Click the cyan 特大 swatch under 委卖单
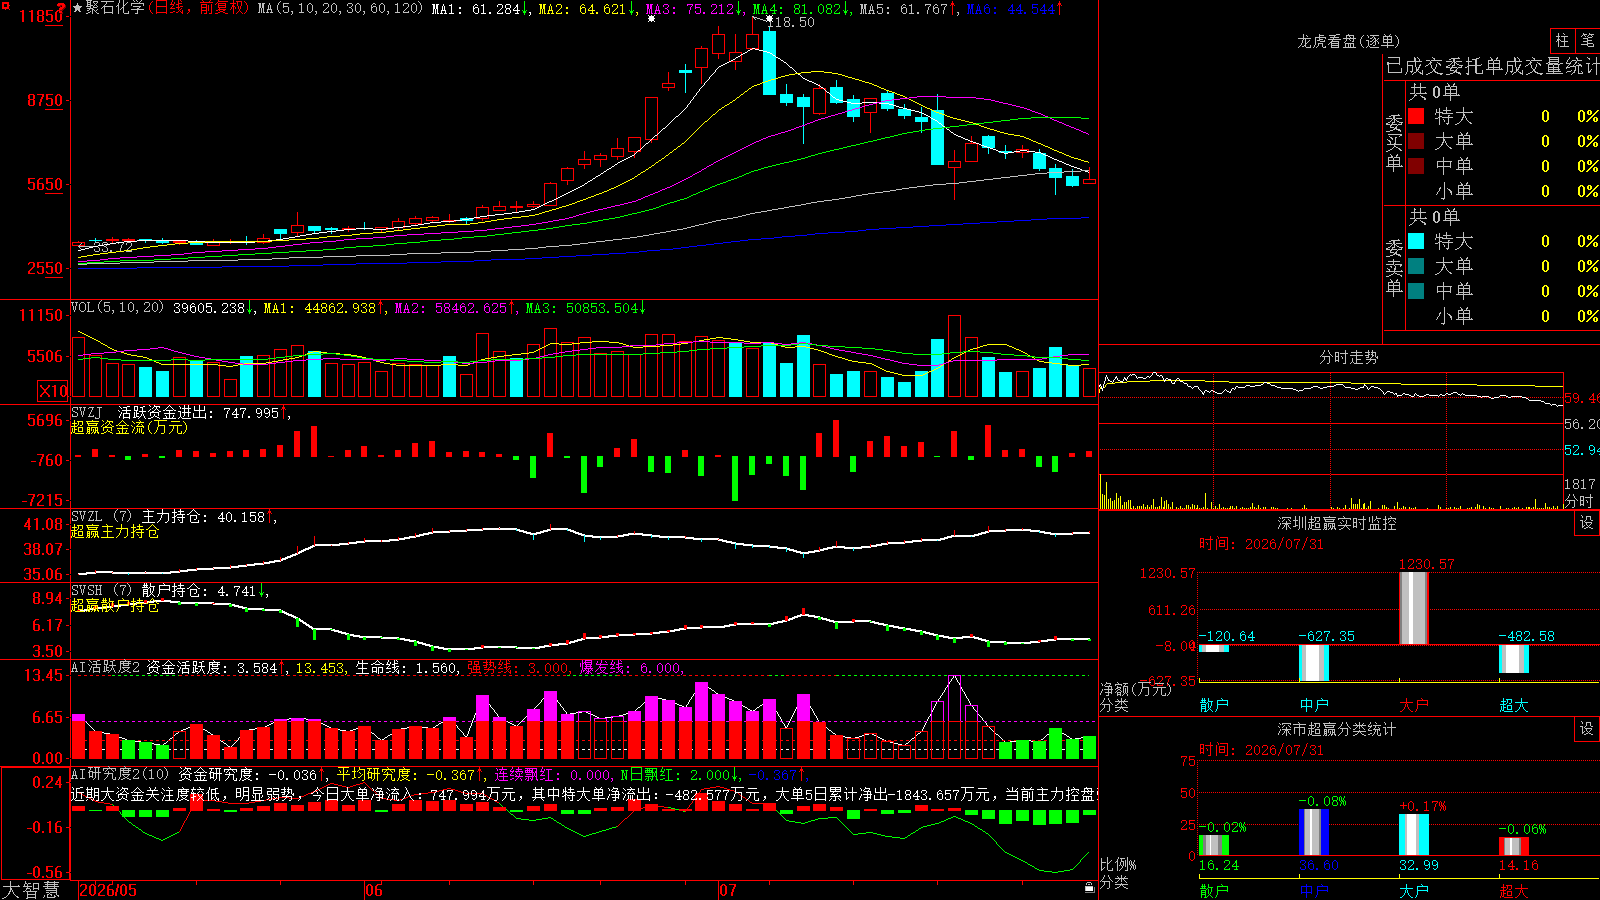 [1416, 241]
